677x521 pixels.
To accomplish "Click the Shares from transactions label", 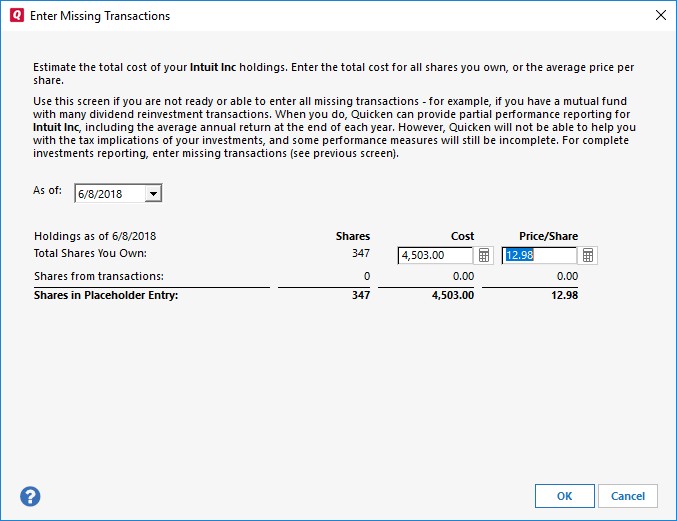I will pos(98,276).
